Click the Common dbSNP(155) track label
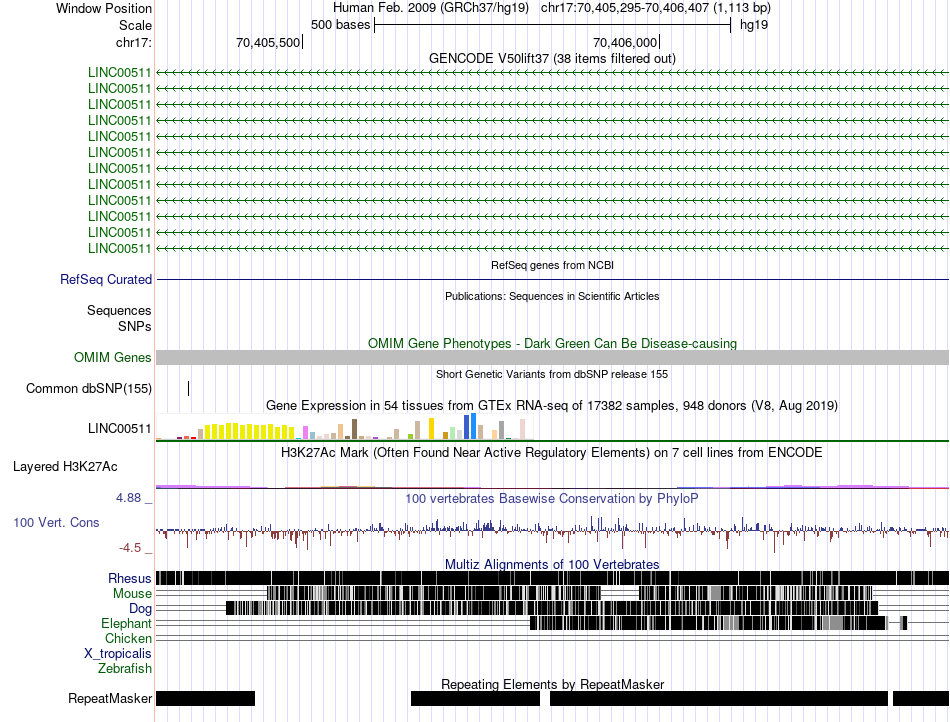 tap(89, 388)
